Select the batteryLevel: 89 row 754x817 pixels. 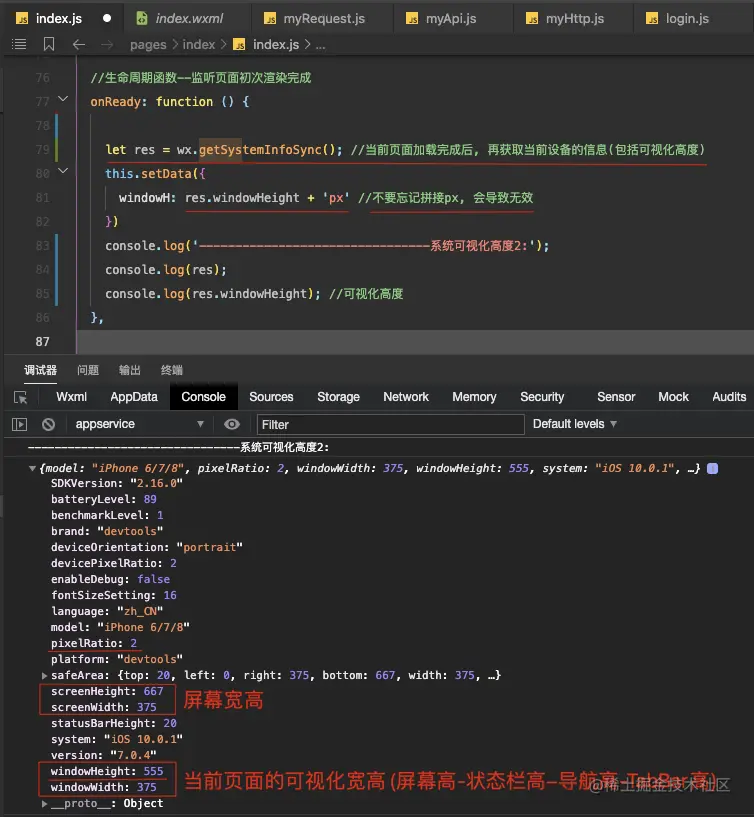point(104,499)
